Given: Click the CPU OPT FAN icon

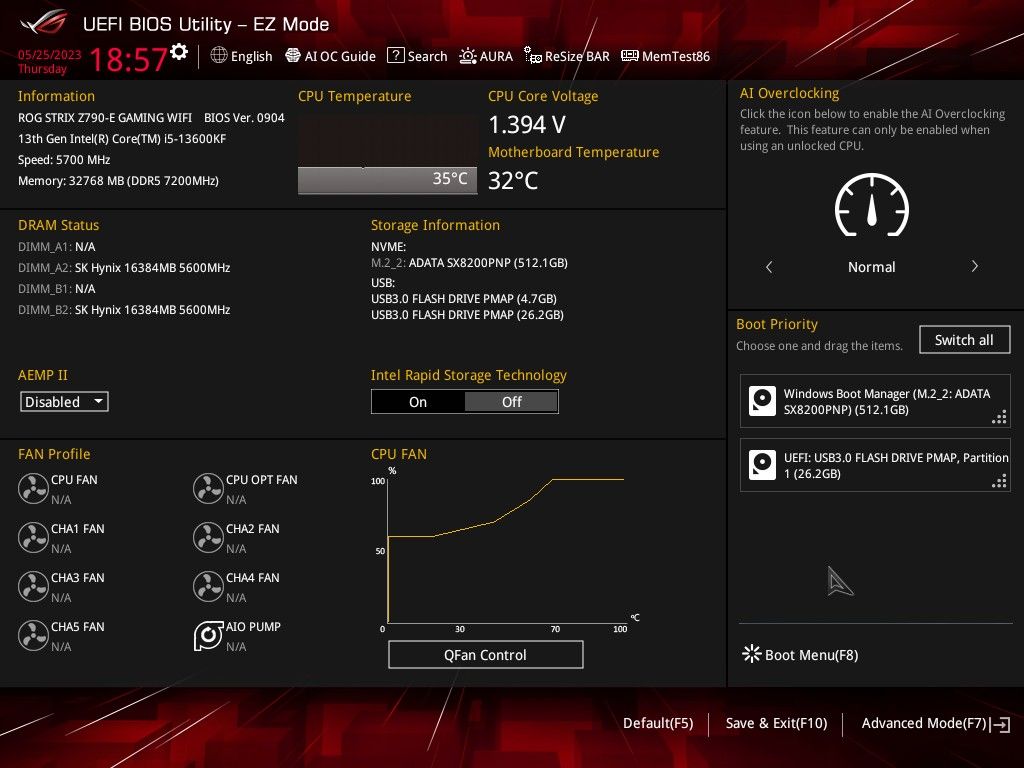Looking at the screenshot, I should click(x=208, y=488).
